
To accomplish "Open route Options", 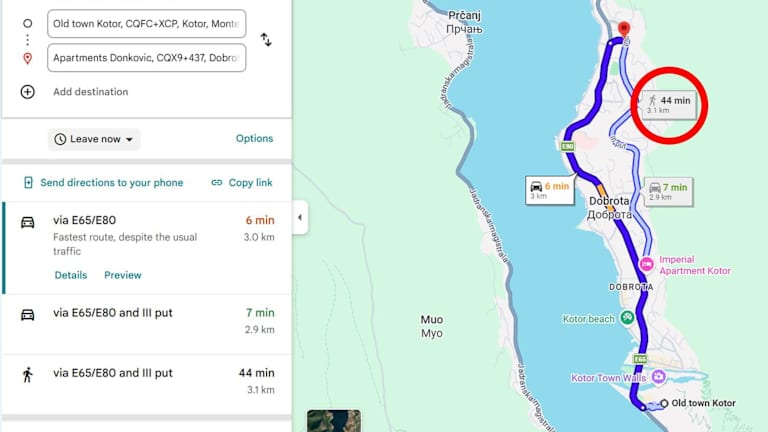I will coord(254,139).
